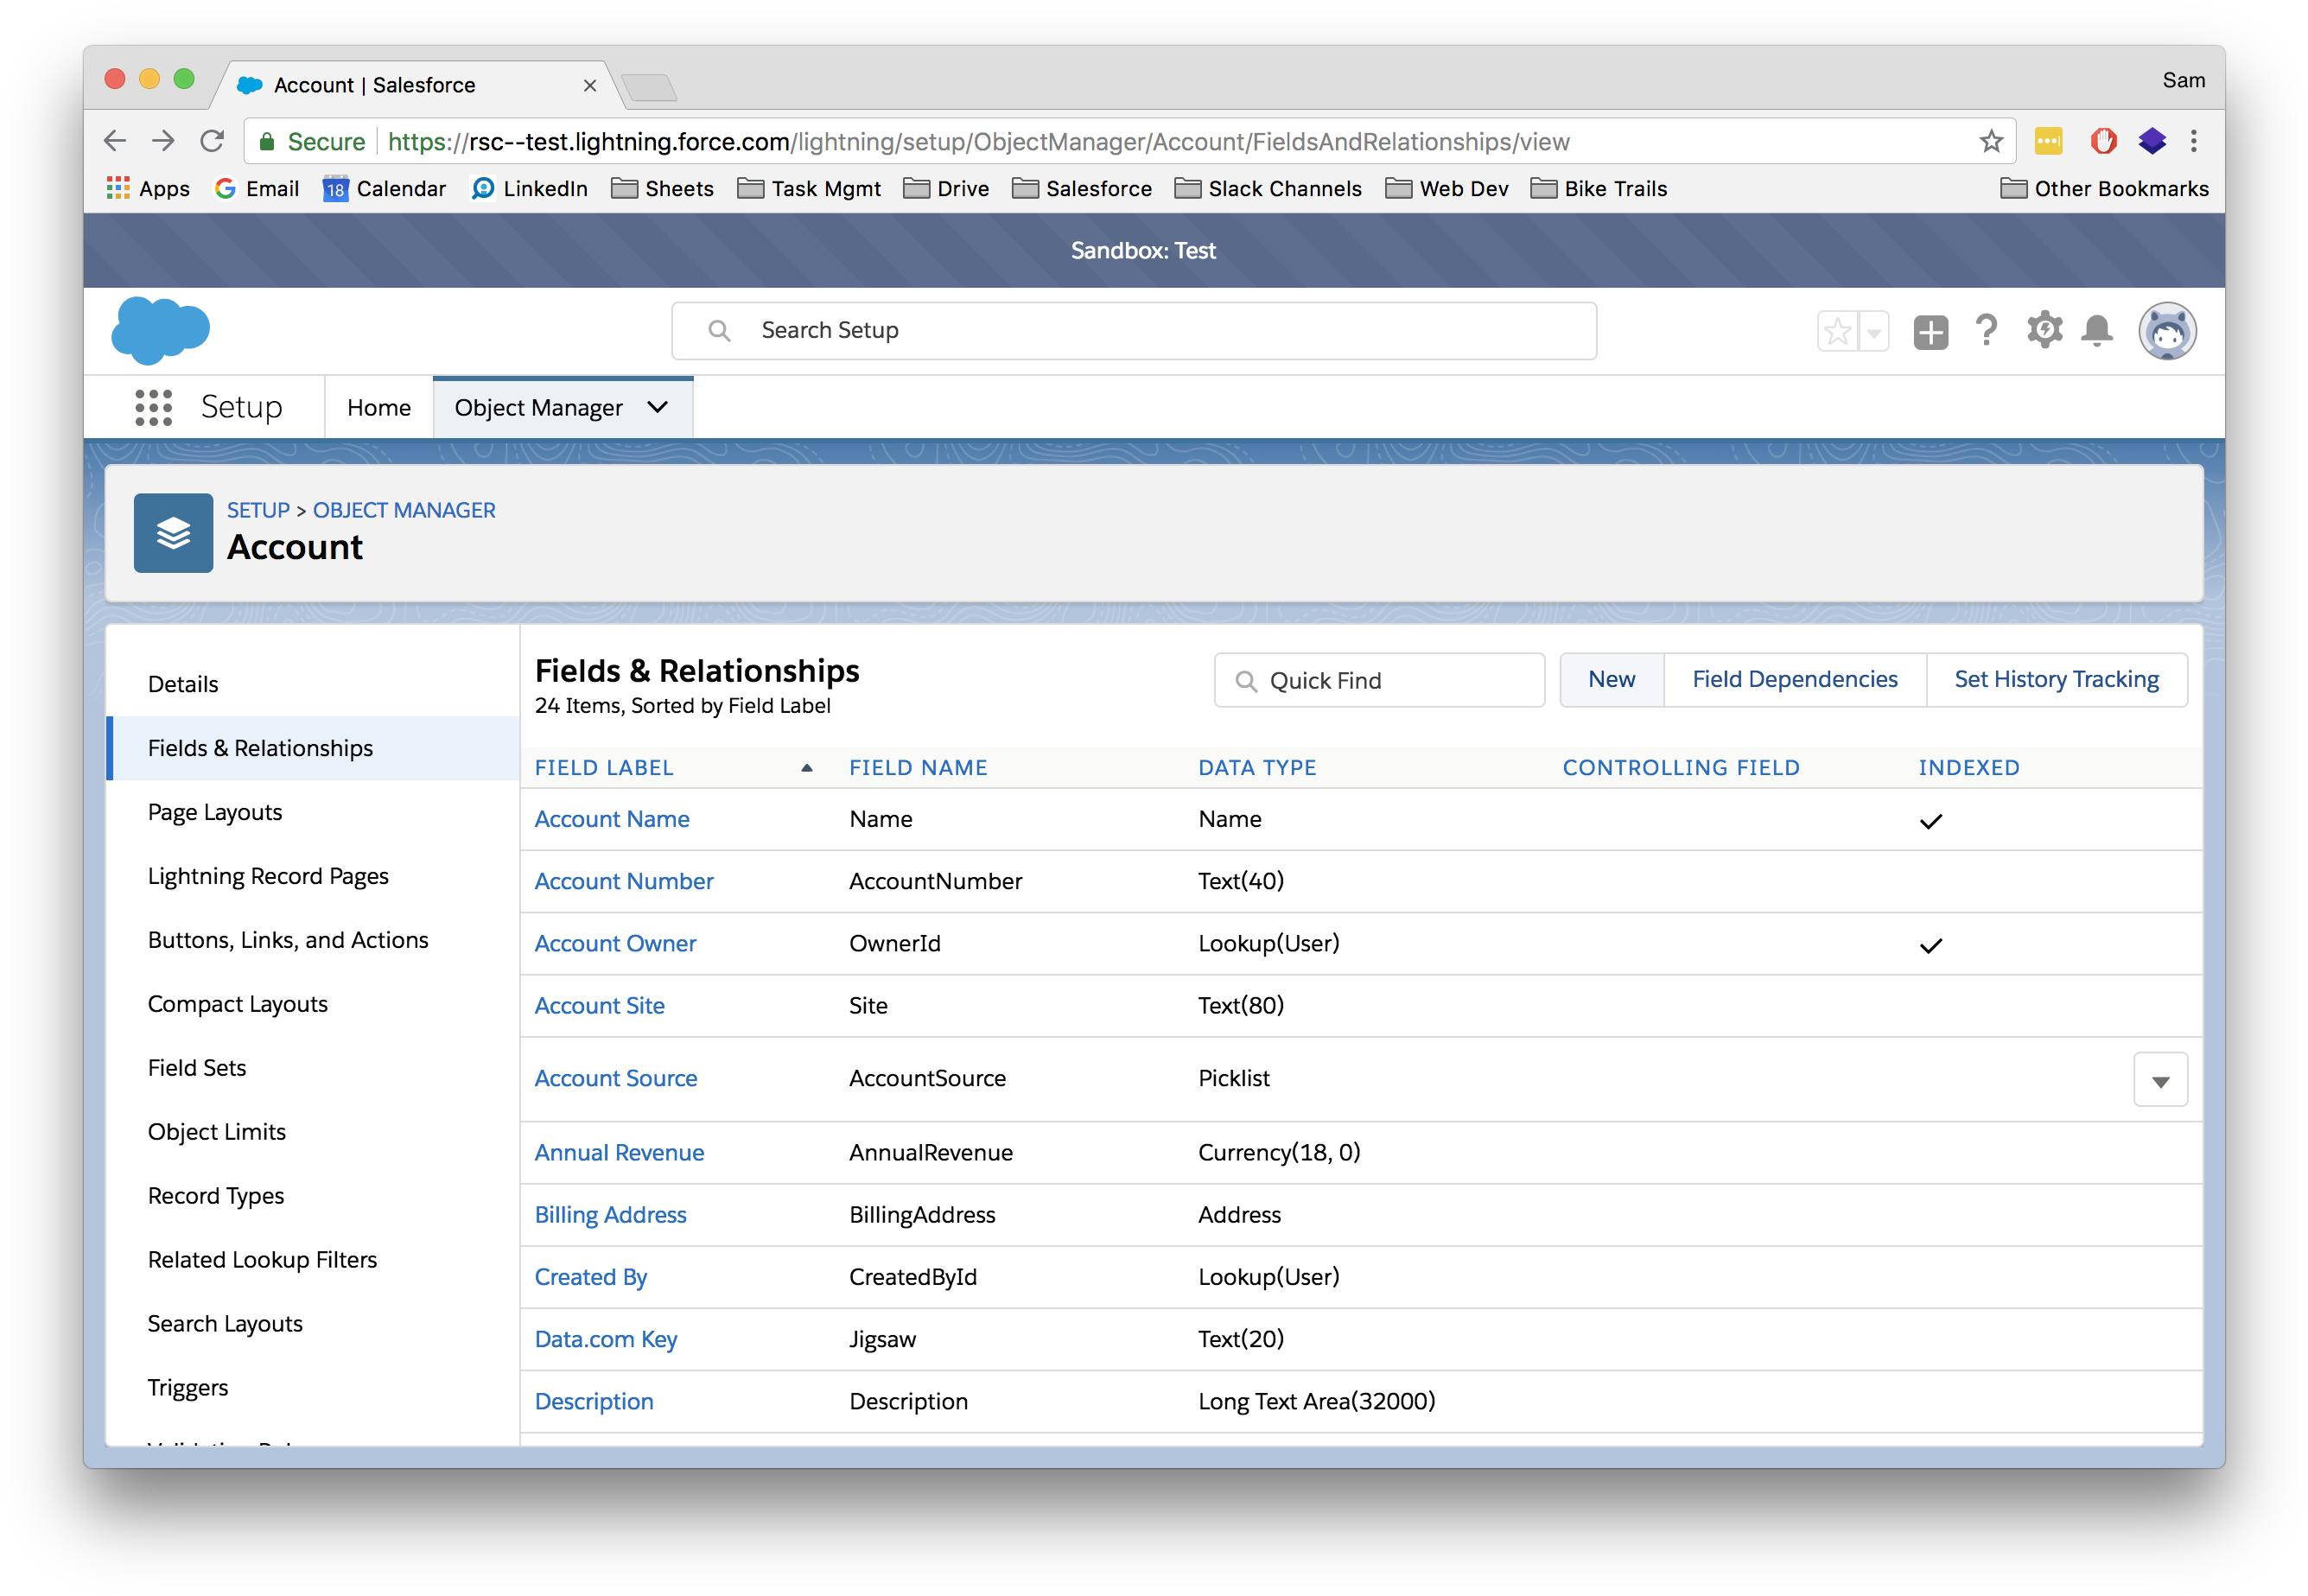This screenshot has height=1596, width=2308.
Task: Open the Billing Address field link
Action: [610, 1215]
